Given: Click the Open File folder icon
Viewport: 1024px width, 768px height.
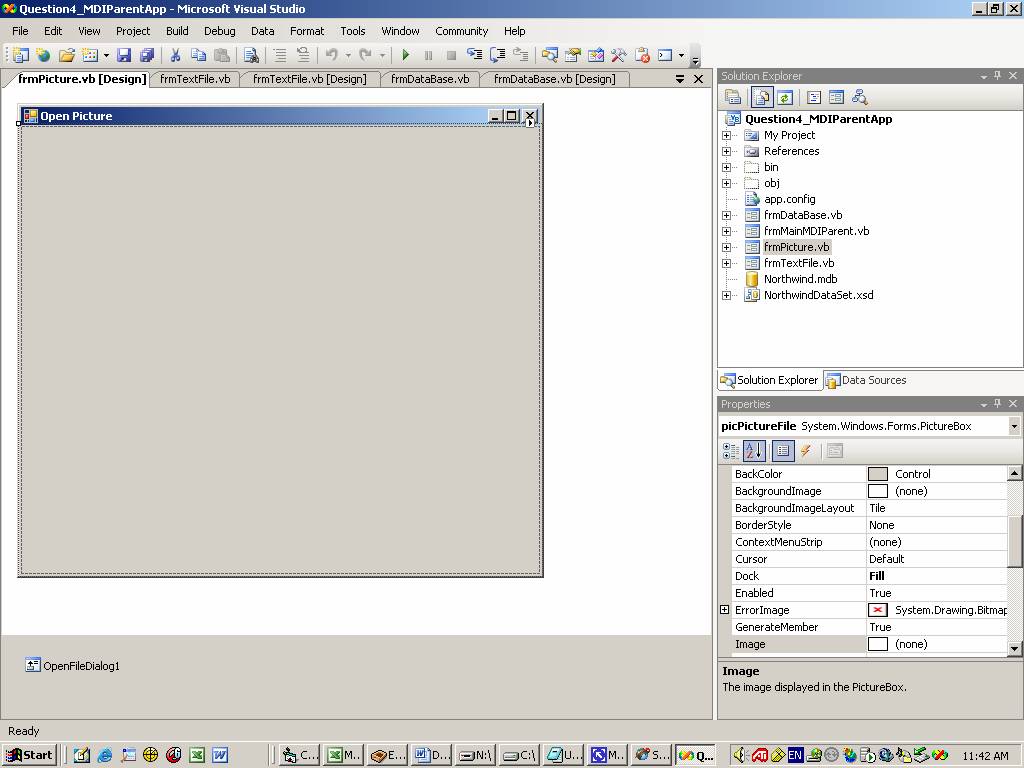Looking at the screenshot, I should coord(66,56).
